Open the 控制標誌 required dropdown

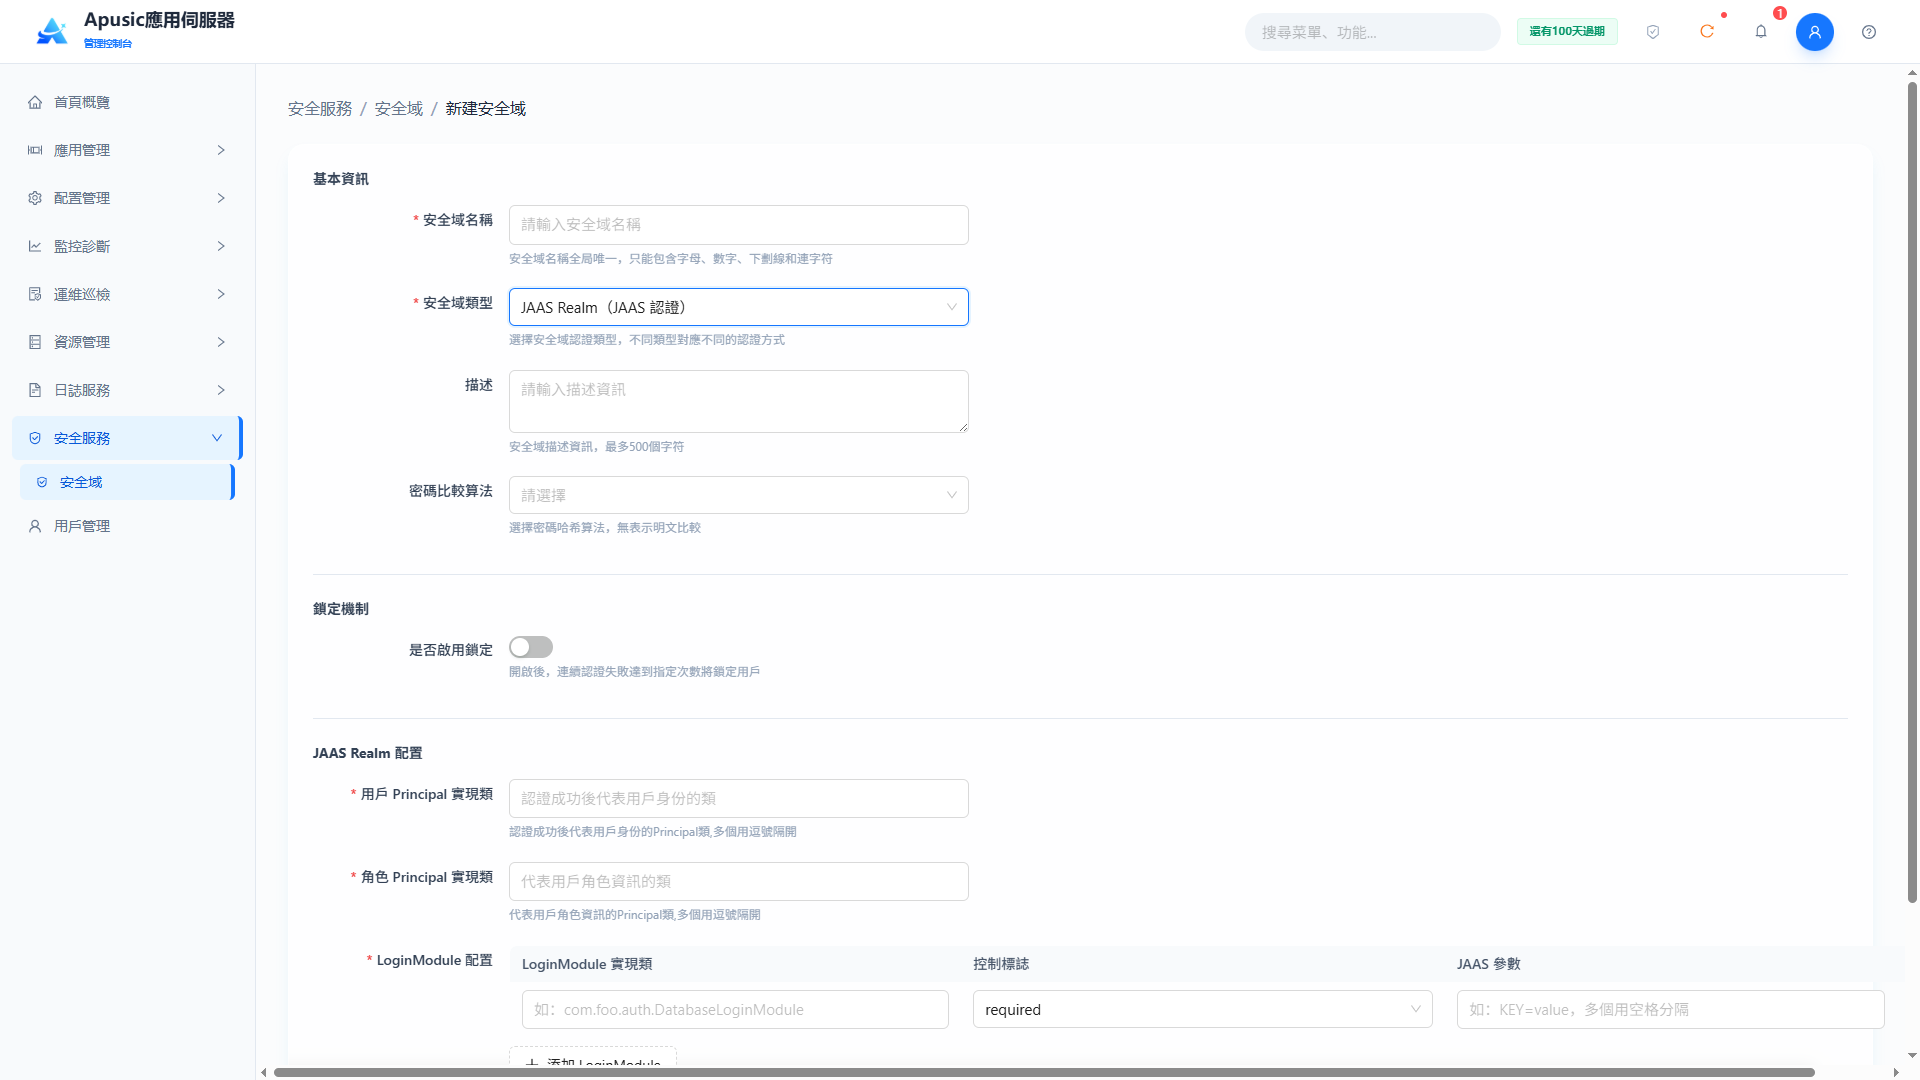1203,1009
